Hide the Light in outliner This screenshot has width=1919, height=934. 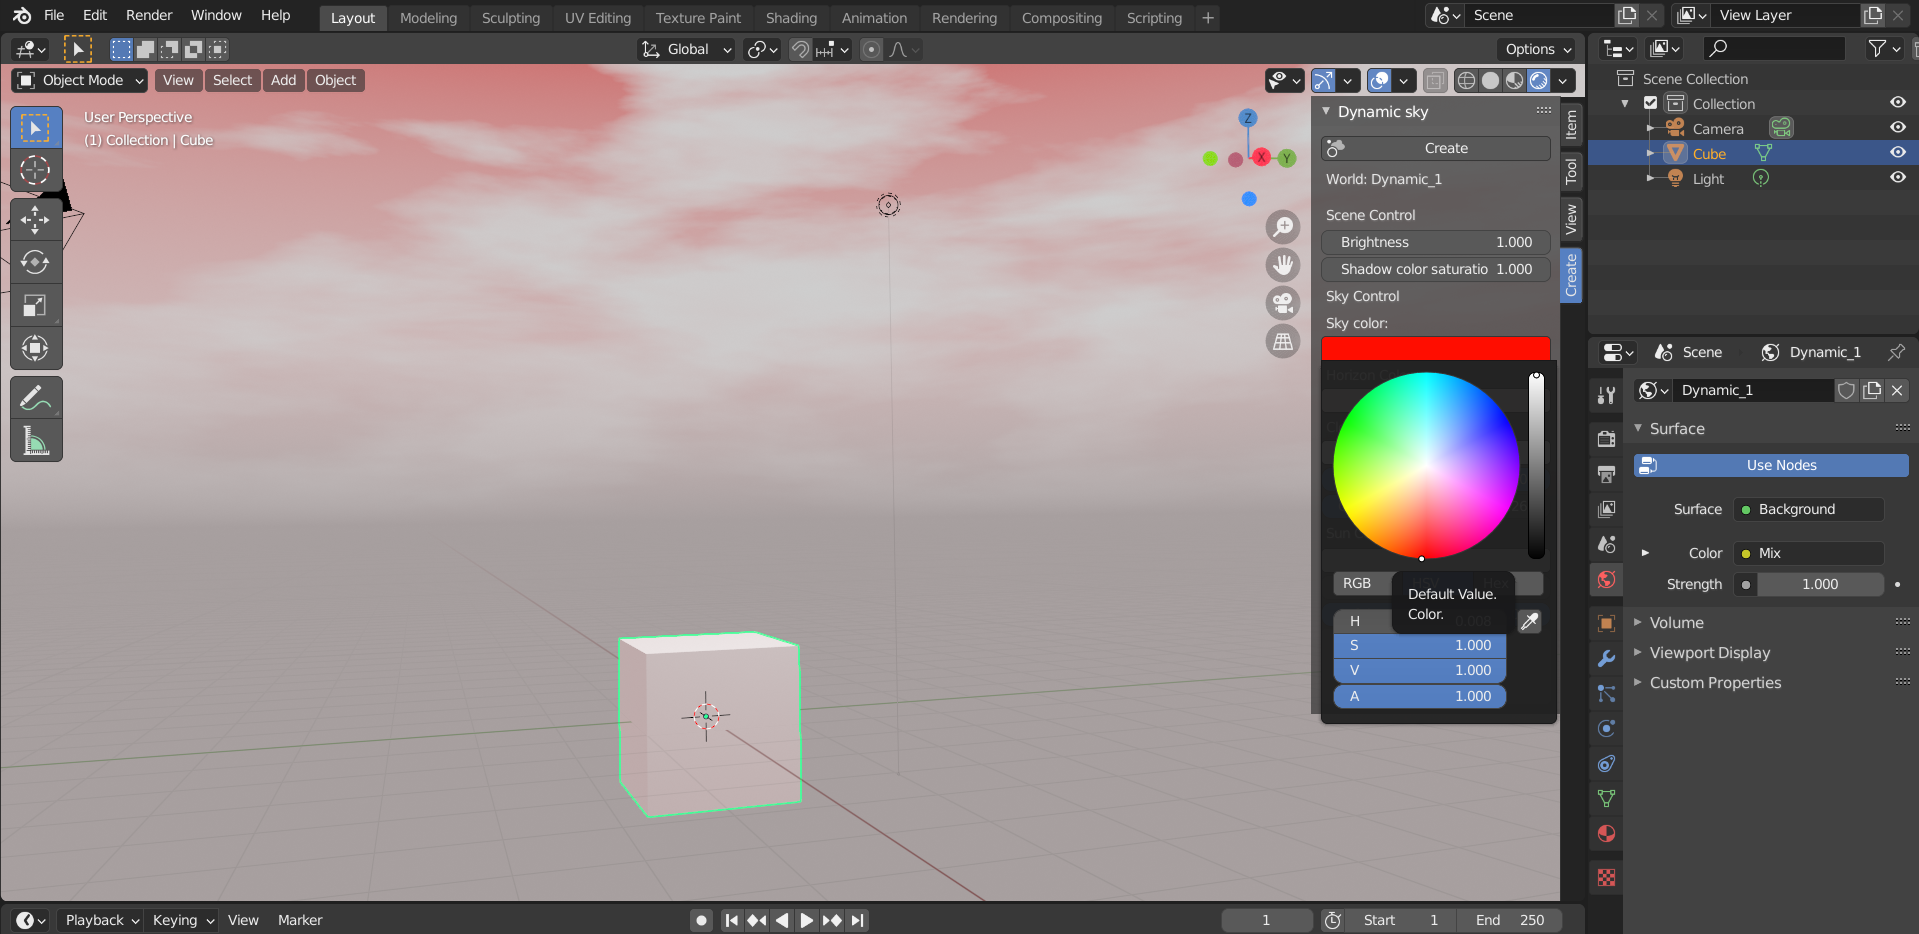pos(1898,178)
